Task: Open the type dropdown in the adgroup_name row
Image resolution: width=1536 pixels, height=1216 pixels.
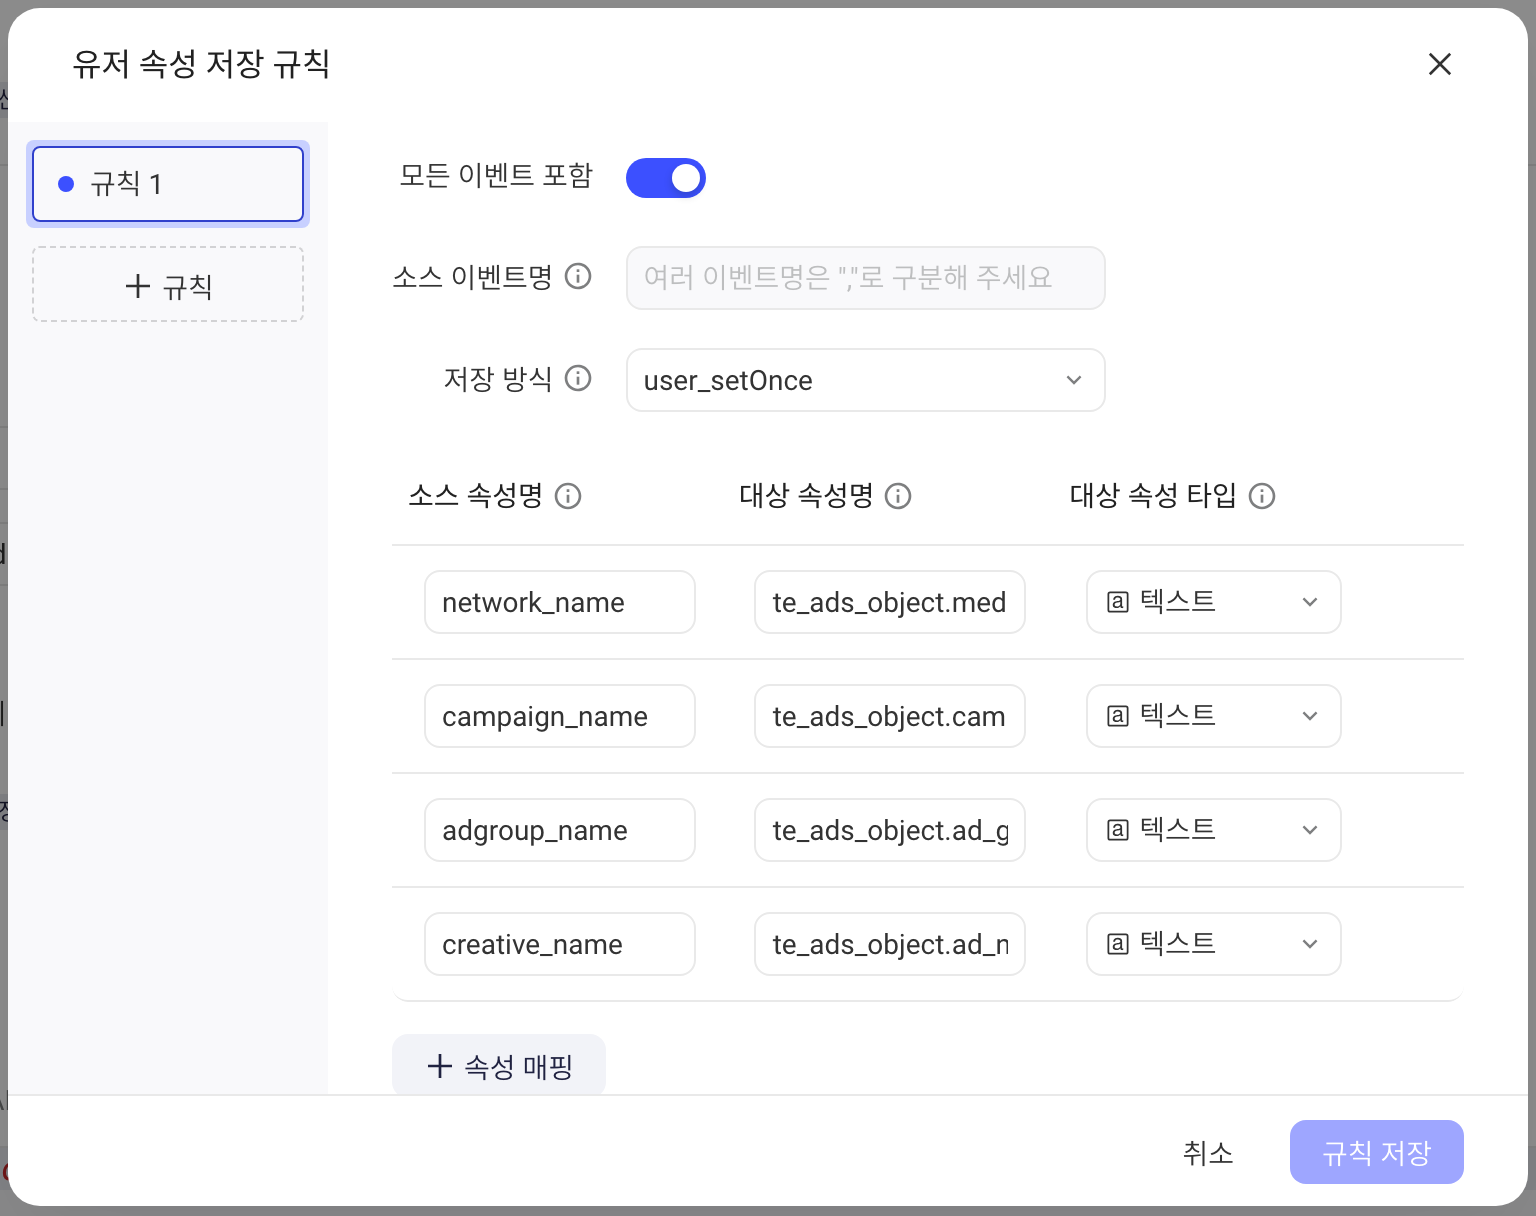Action: pos(1214,830)
